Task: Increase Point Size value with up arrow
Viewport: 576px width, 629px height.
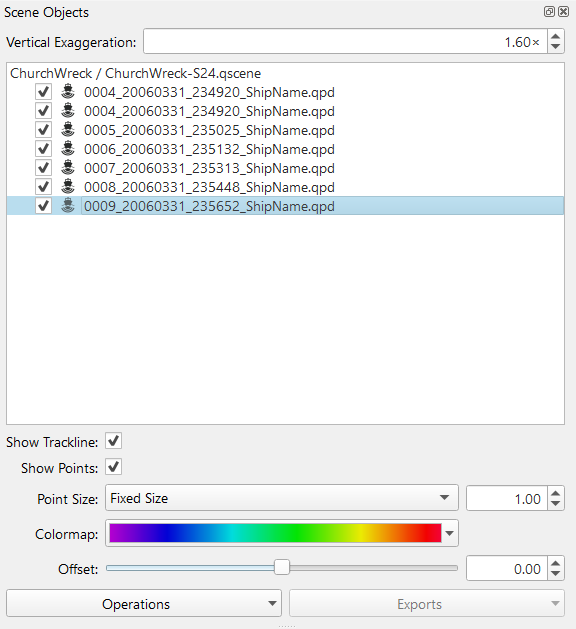Action: point(556,493)
